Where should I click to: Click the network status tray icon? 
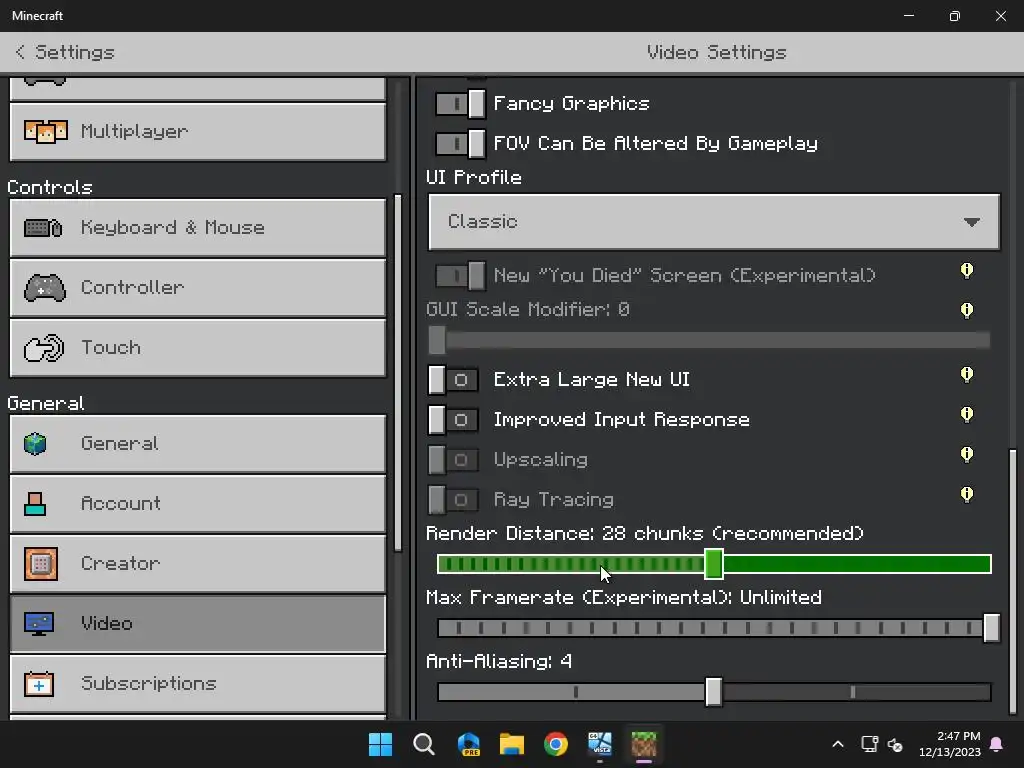tap(869, 744)
